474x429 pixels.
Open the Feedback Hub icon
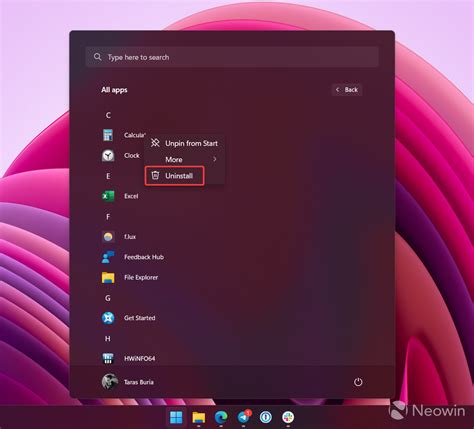108,257
